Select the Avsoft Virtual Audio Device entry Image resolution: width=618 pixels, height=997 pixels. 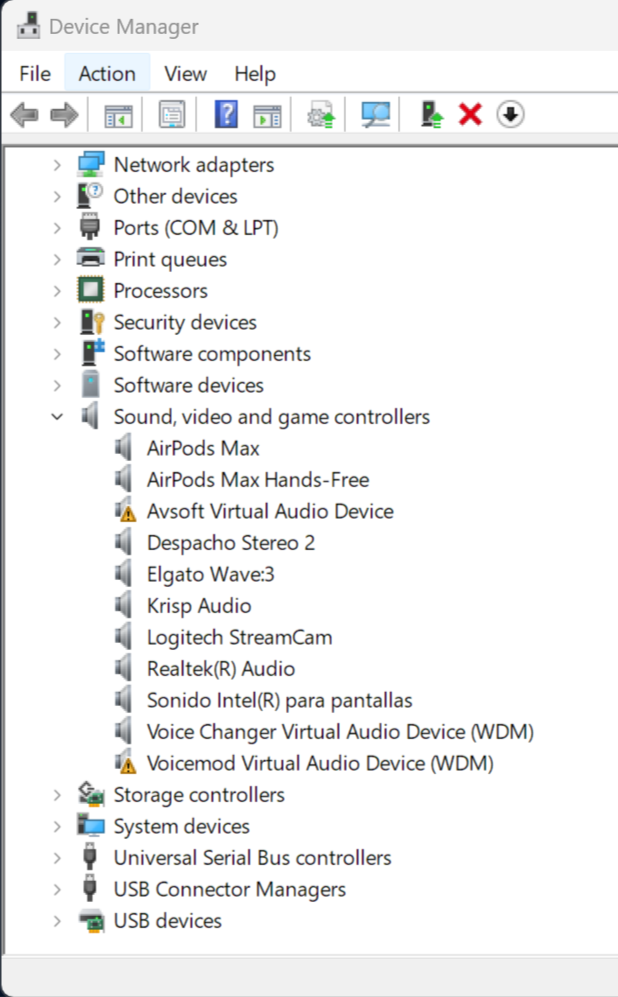pos(270,511)
